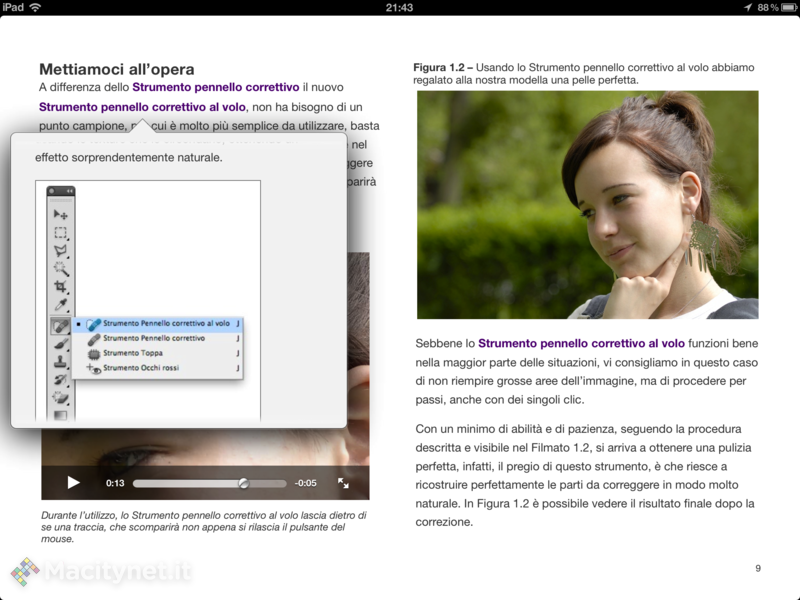This screenshot has width=800, height=600.
Task: Select the Polygonal Lasso tool
Action: pos(60,251)
